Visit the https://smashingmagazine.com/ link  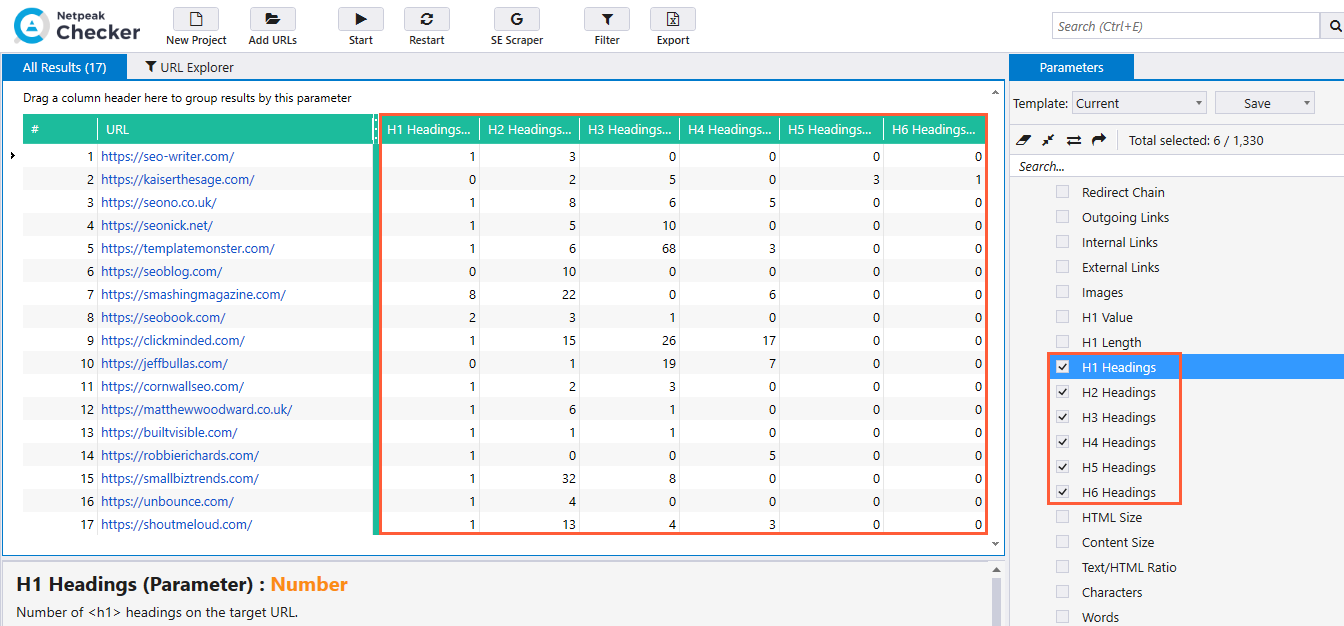coord(193,294)
